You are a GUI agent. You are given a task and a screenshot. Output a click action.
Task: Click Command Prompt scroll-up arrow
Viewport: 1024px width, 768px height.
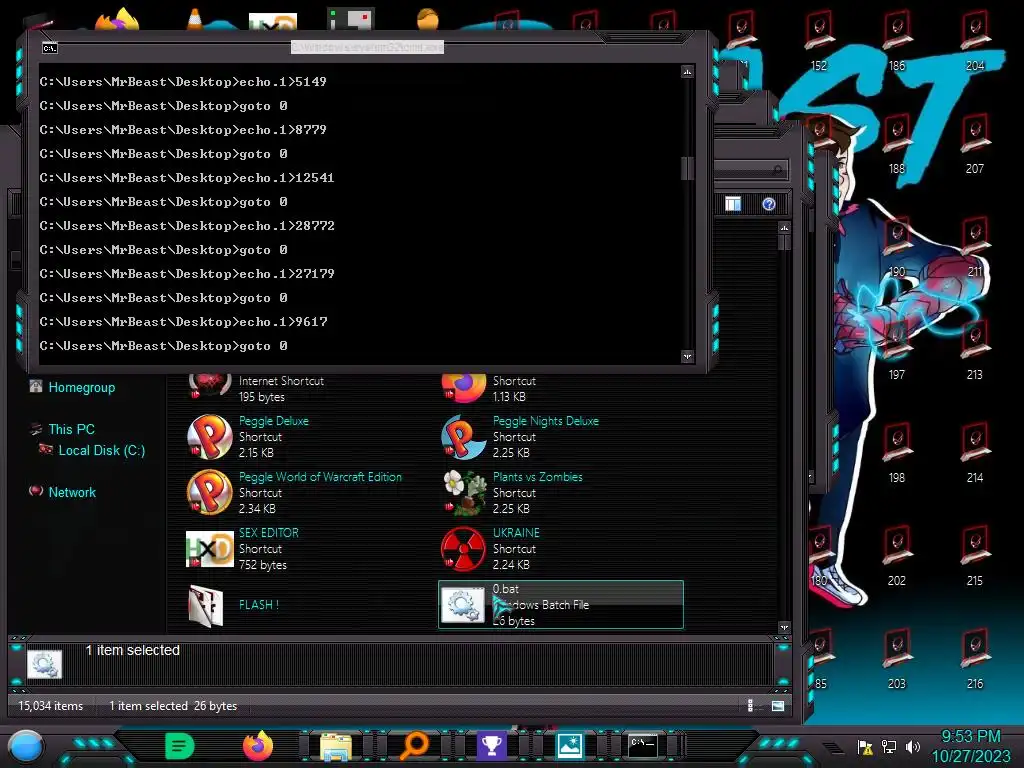(687, 71)
